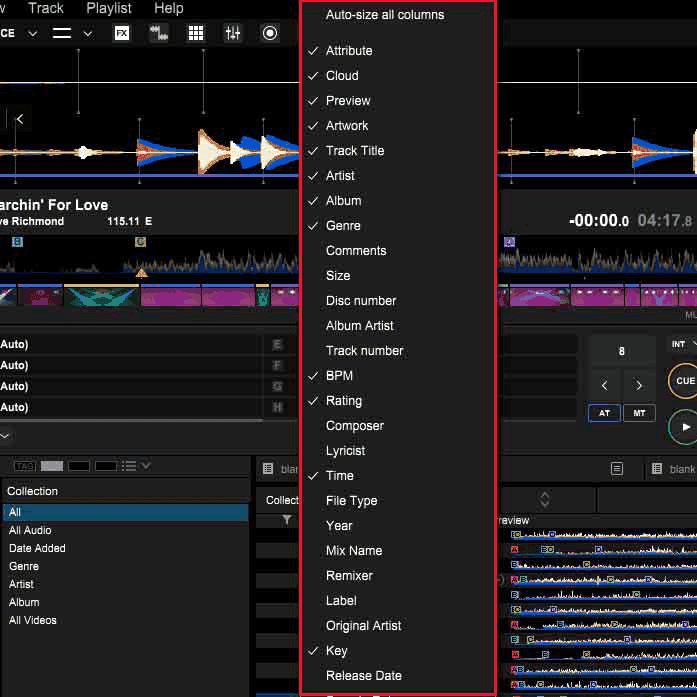Open the FX panel icon
Image resolution: width=697 pixels, height=697 pixels.
tap(122, 33)
